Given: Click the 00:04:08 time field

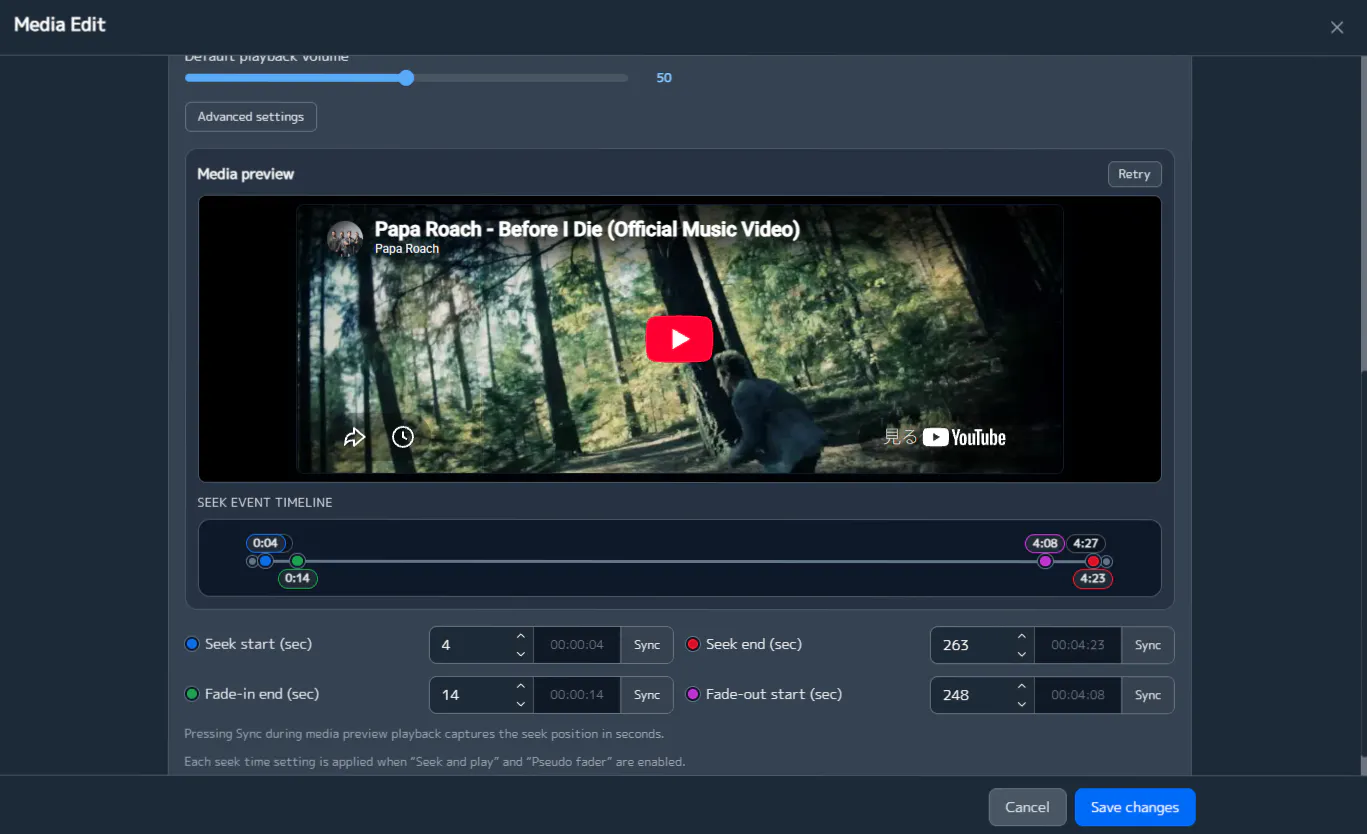Looking at the screenshot, I should pos(1078,695).
